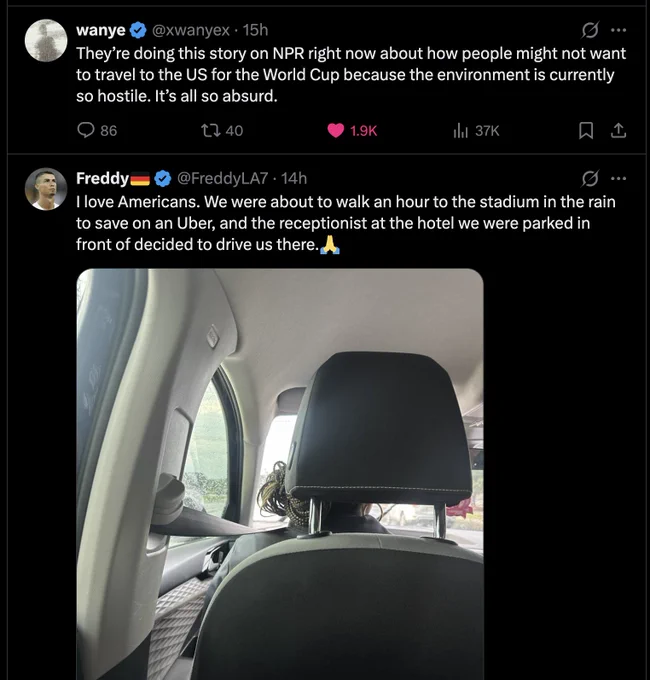Screen dimensions: 650x680
Task: Visit the @xwanyex handle link
Action: [x=190, y=30]
